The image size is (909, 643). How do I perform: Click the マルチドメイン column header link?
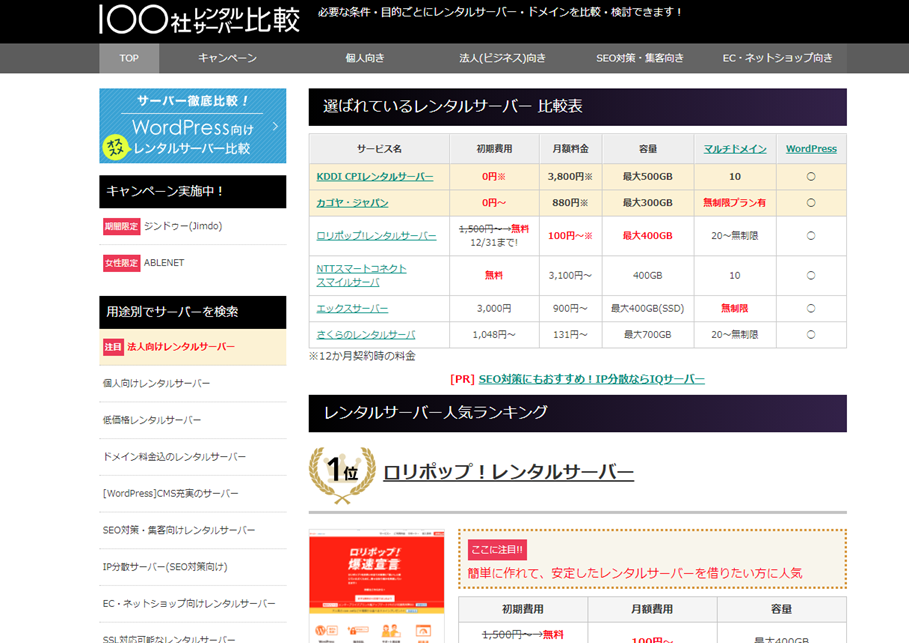coord(735,149)
